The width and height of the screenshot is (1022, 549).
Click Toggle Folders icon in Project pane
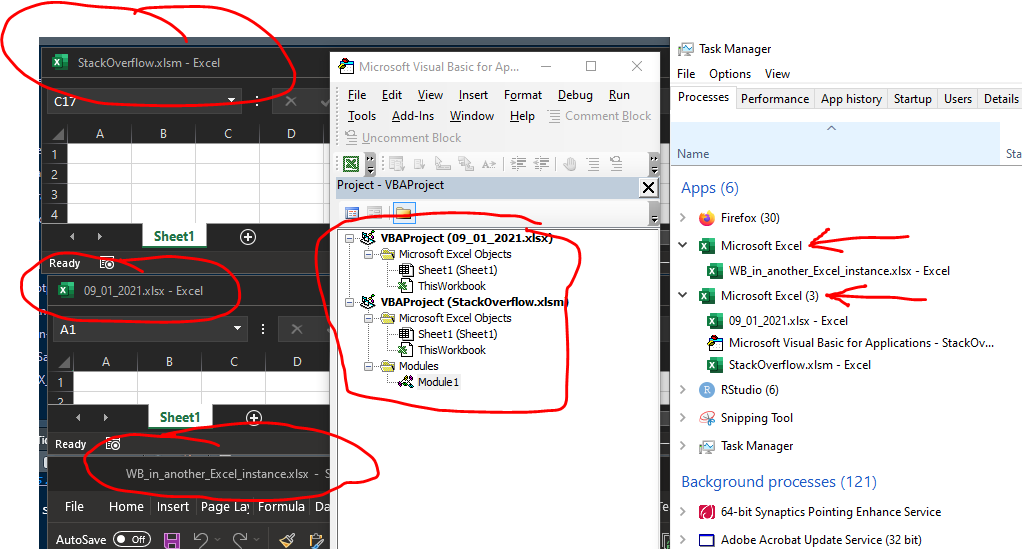click(x=403, y=213)
